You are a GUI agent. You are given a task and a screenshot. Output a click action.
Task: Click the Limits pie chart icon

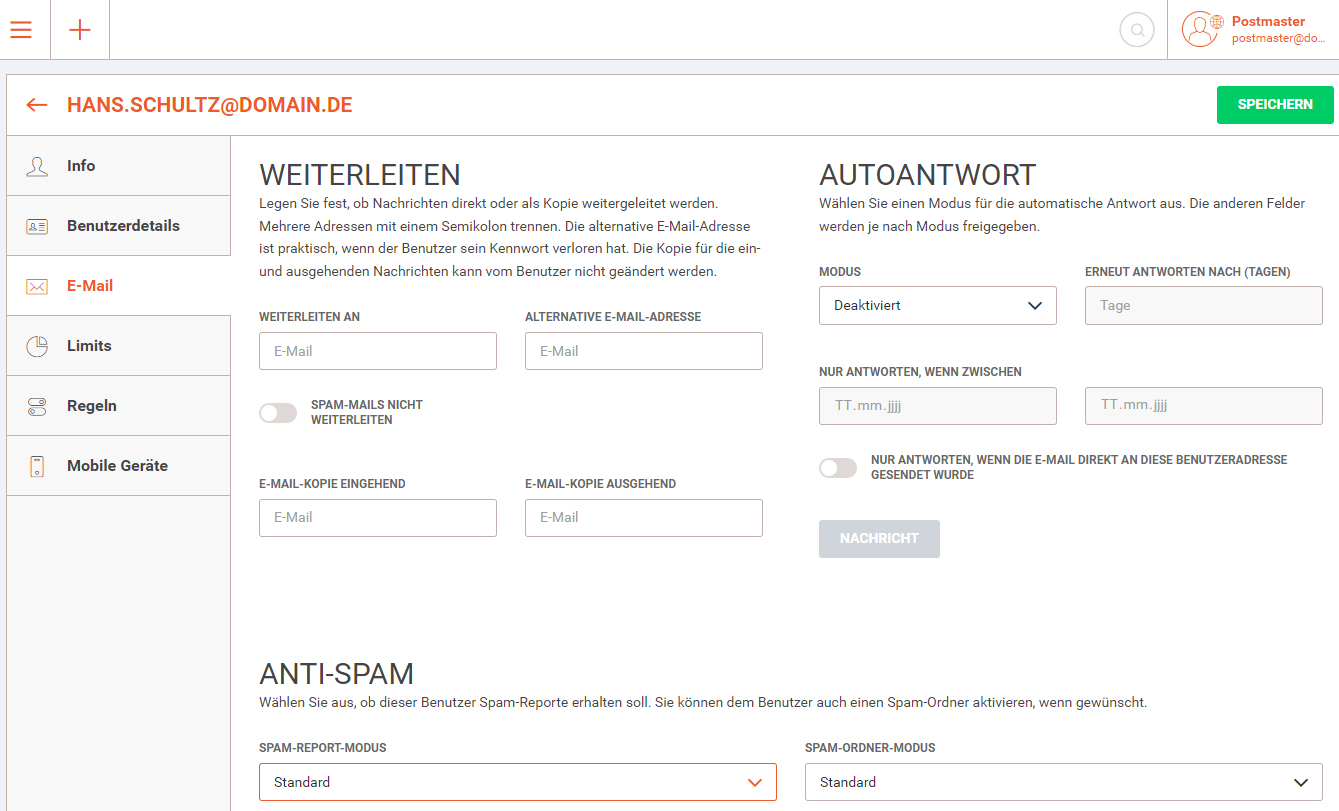point(37,346)
